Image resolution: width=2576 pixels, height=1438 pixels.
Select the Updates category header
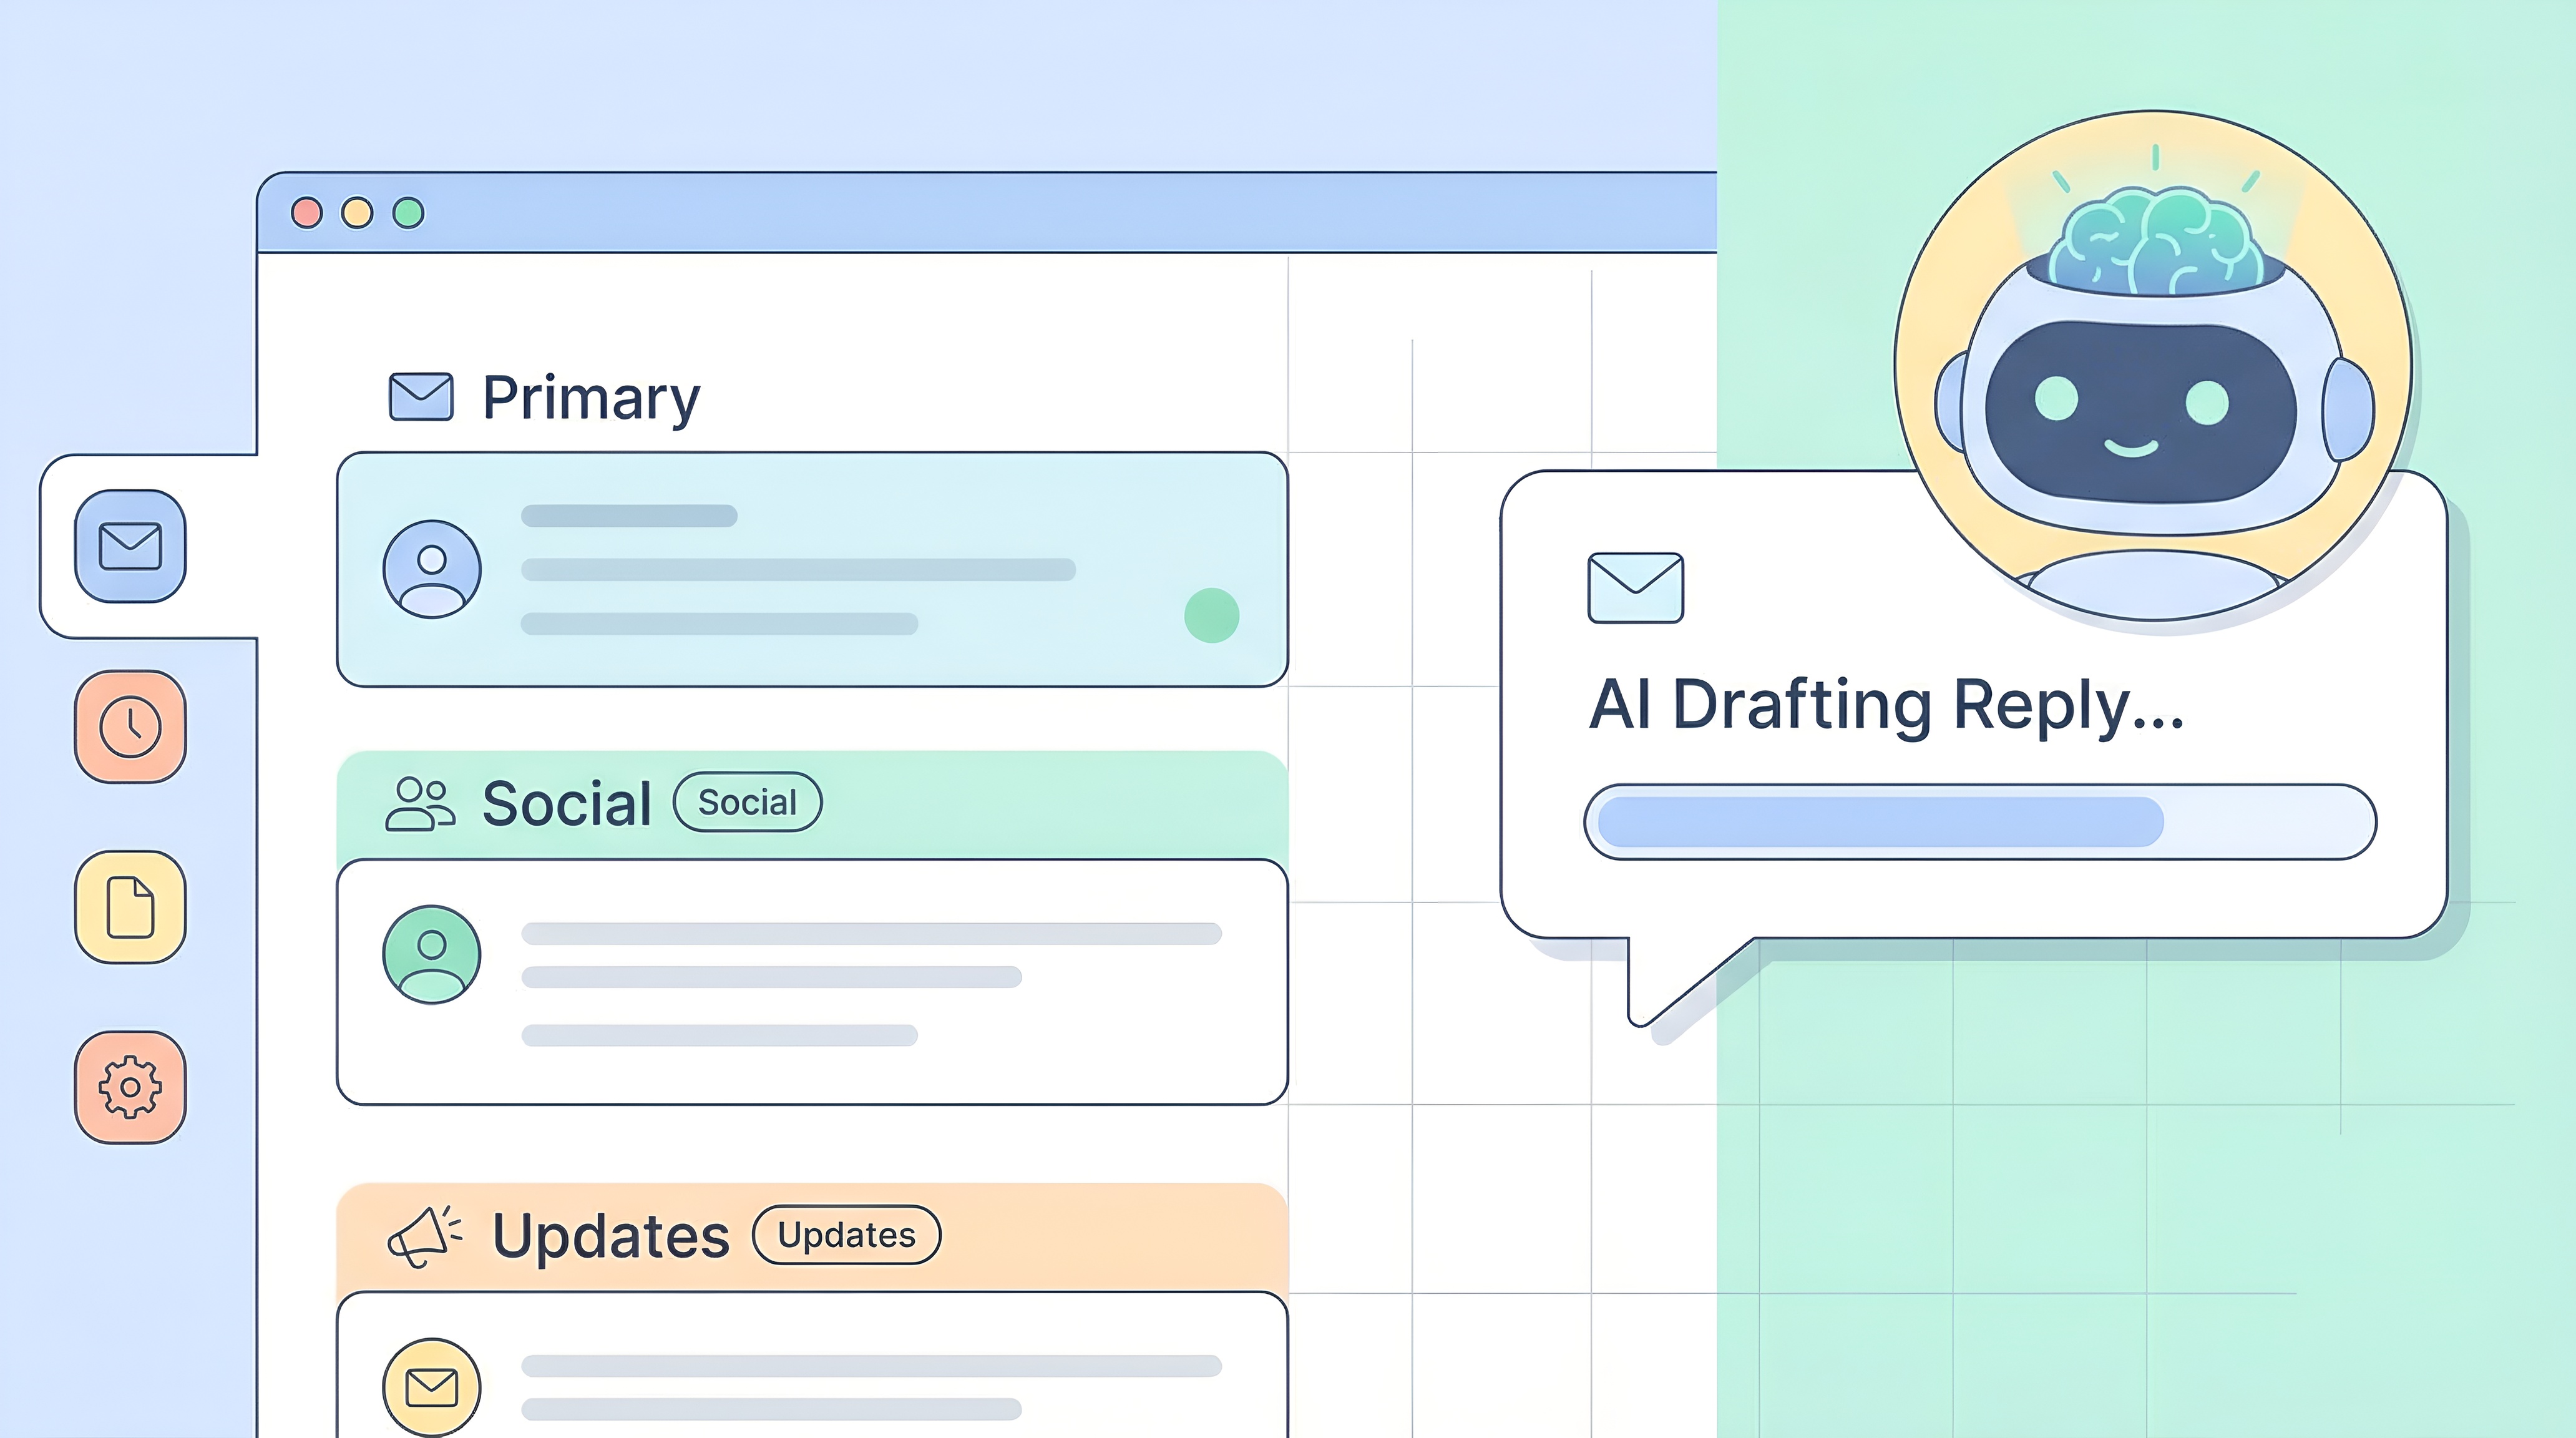pyautogui.click(x=611, y=1236)
